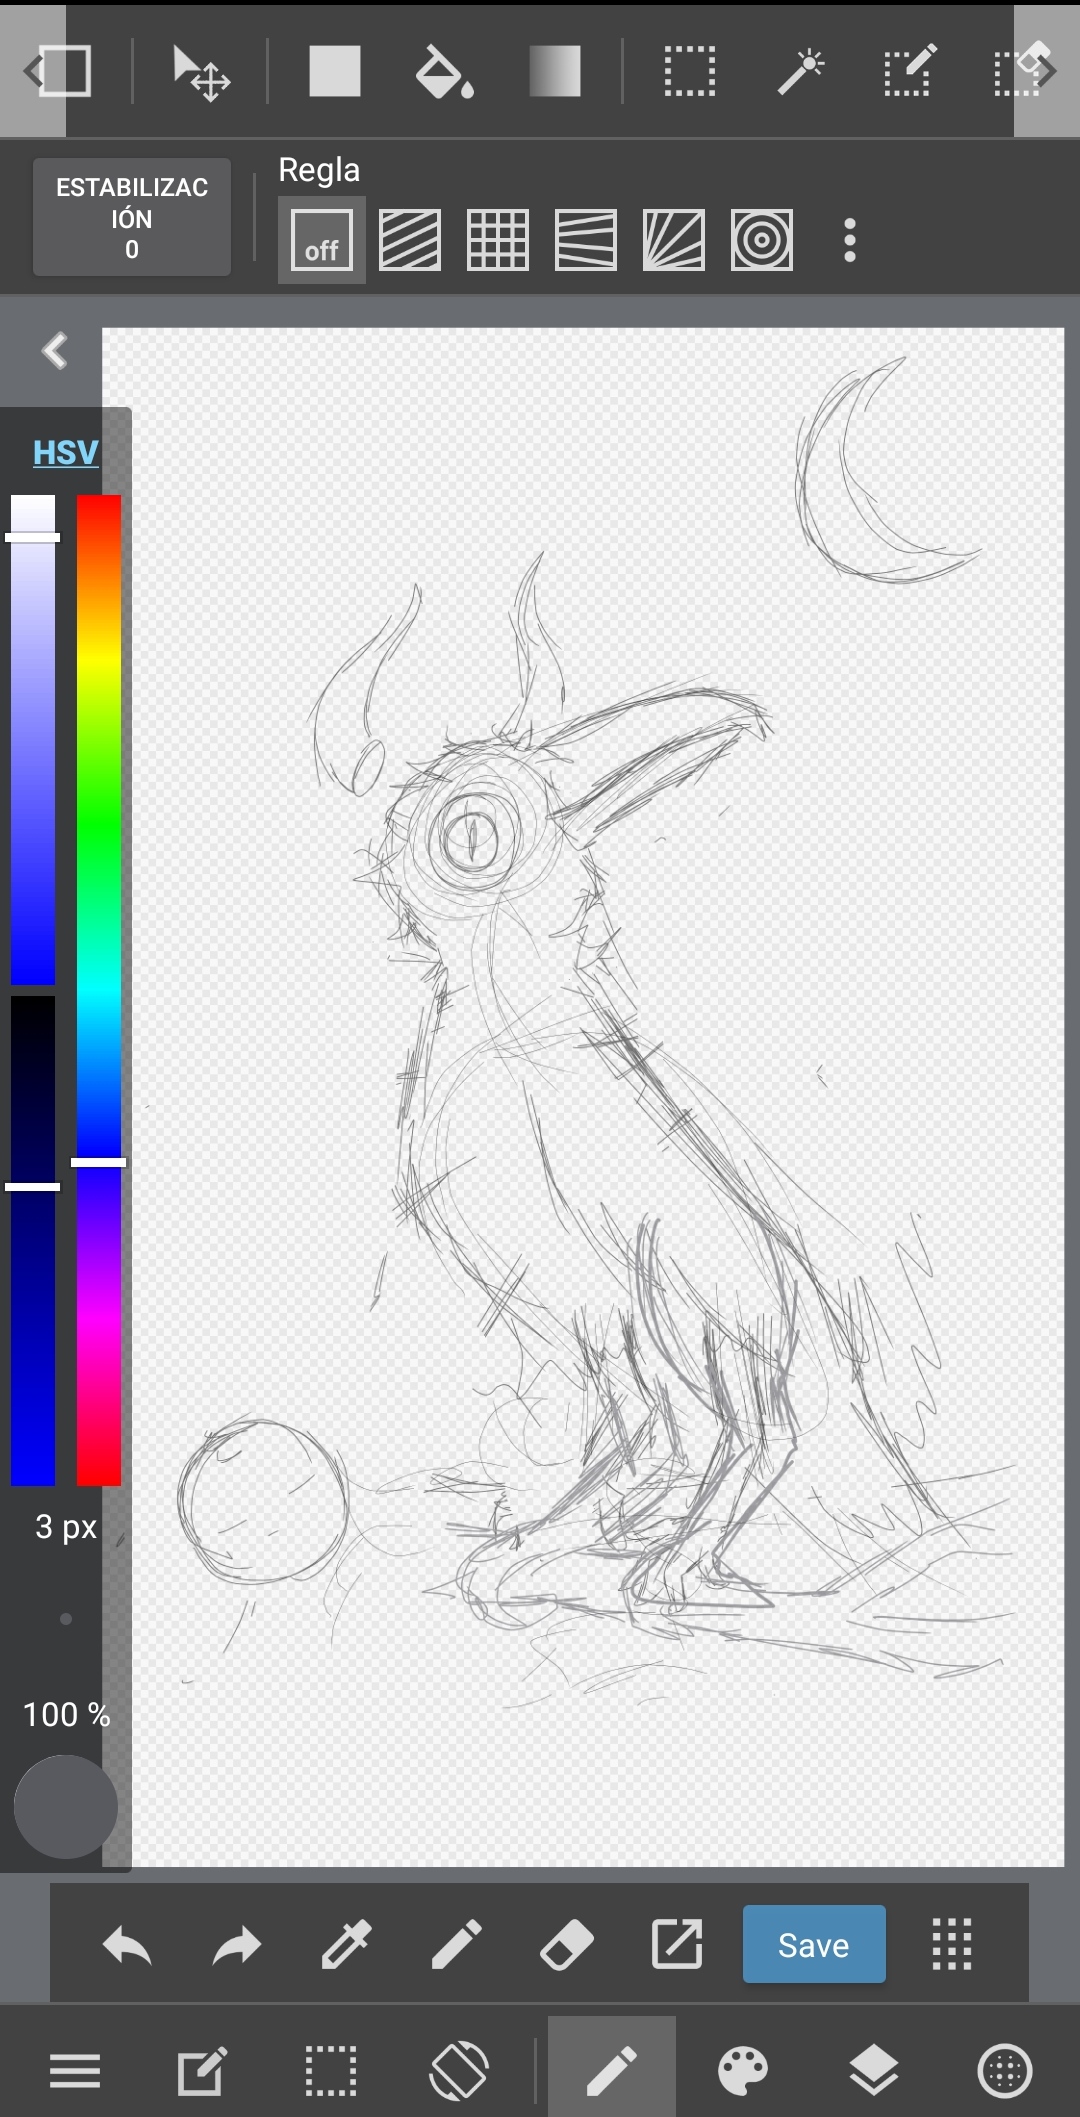This screenshot has height=2117, width=1080.
Task: Change the 100 % opacity value
Action: coord(66,1714)
